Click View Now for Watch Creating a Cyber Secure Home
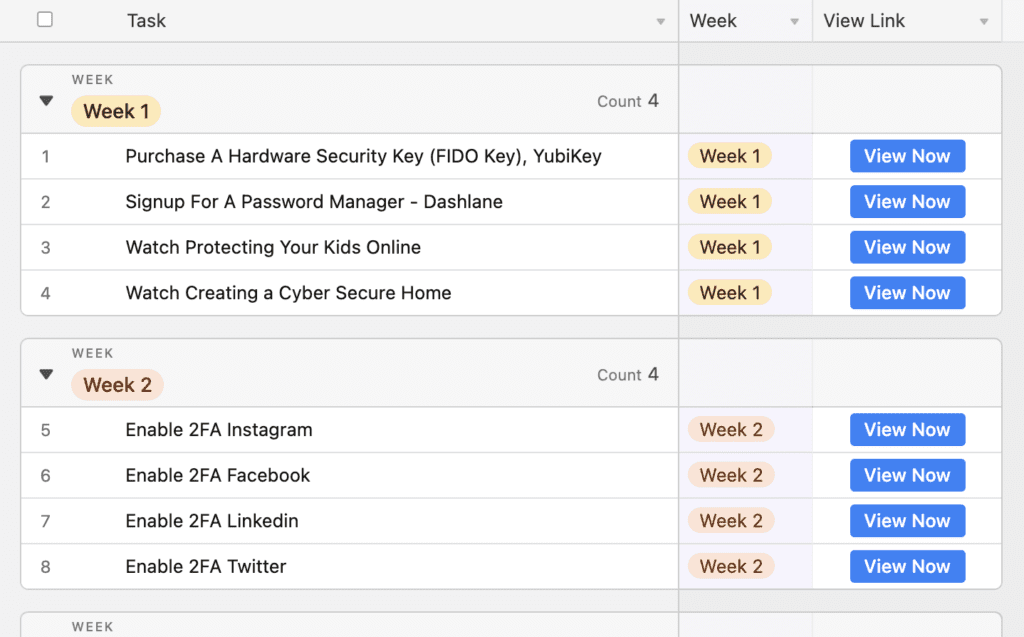Viewport: 1024px width, 637px height. (907, 292)
